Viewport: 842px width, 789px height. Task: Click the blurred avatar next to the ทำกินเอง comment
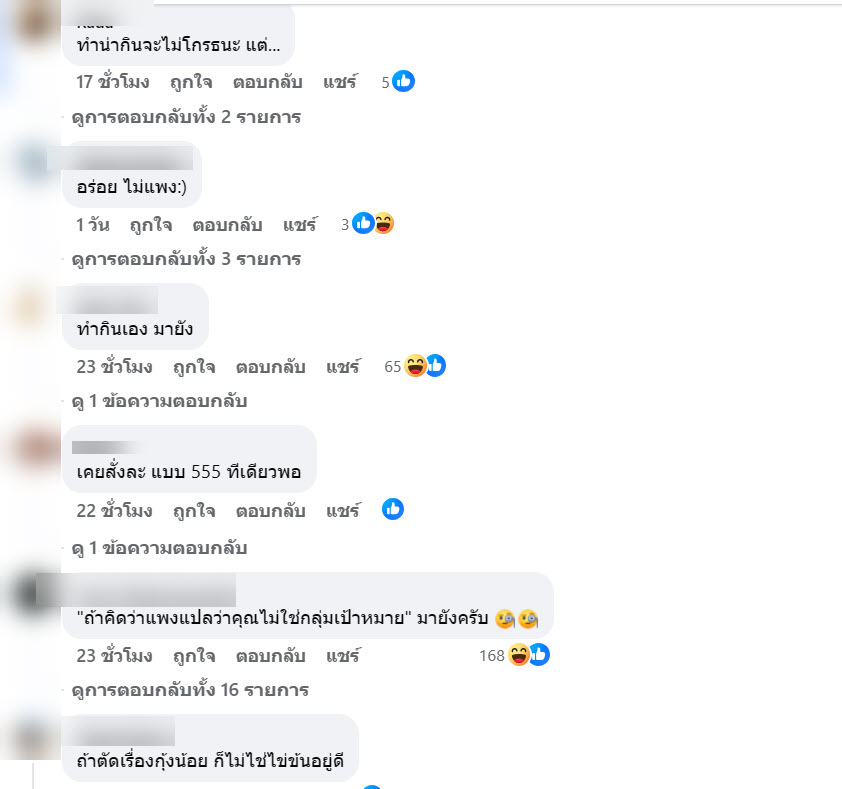[x=31, y=308]
